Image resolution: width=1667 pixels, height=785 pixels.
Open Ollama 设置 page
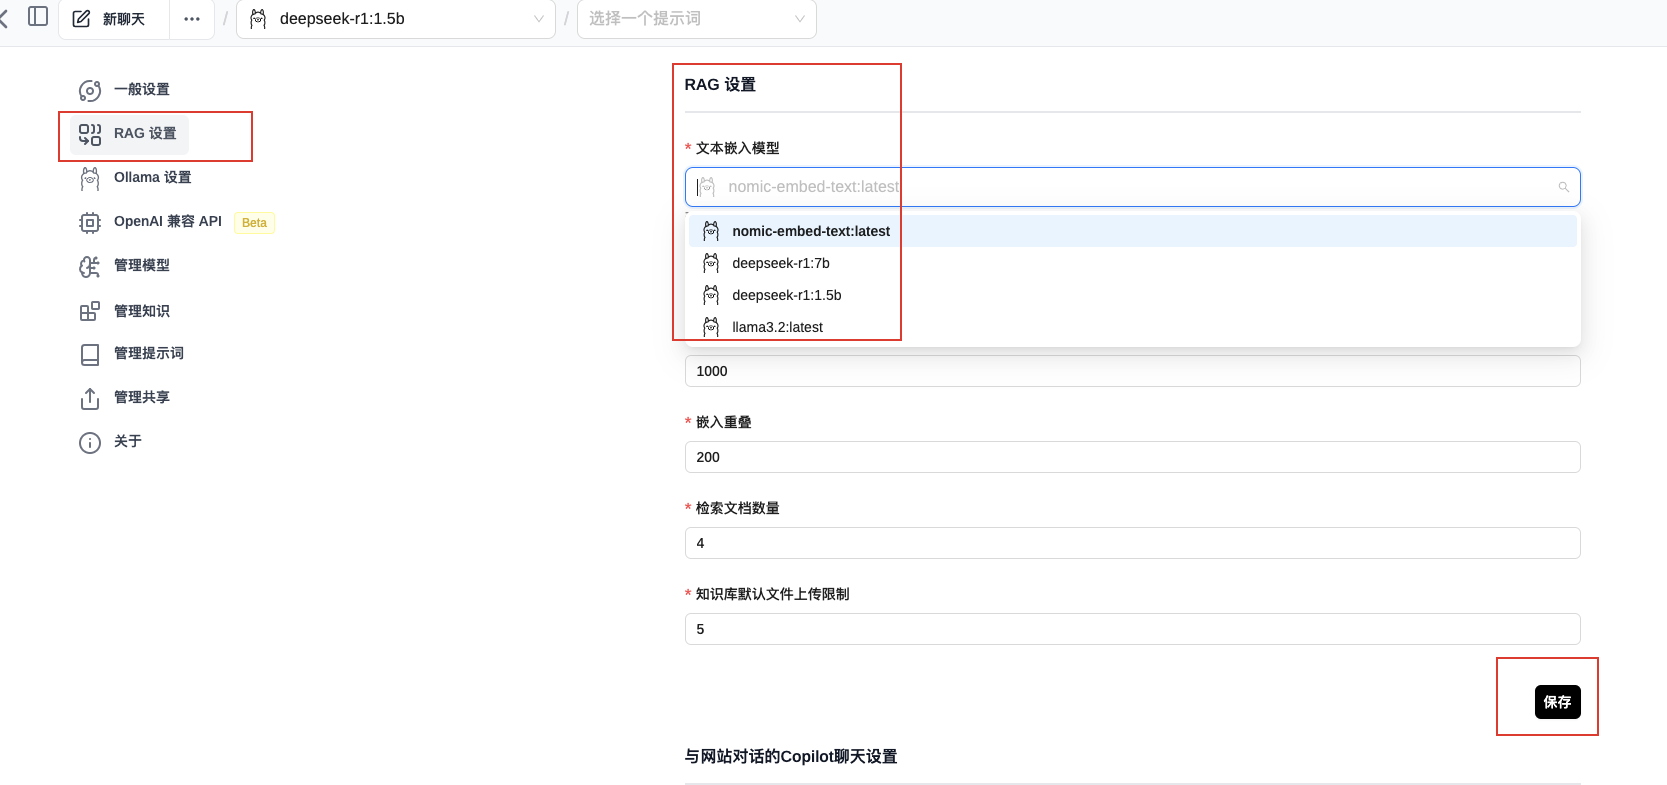(x=152, y=177)
